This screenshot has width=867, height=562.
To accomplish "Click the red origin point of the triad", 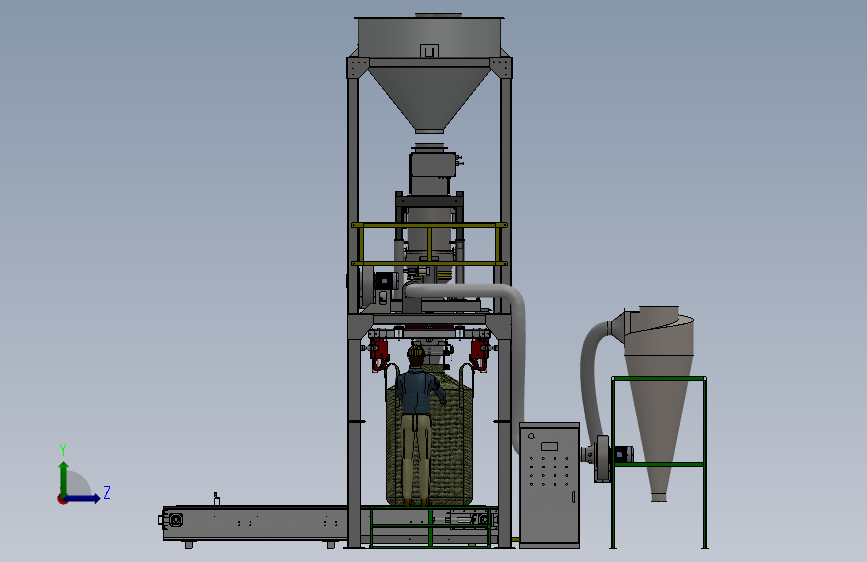I will pos(62,499).
